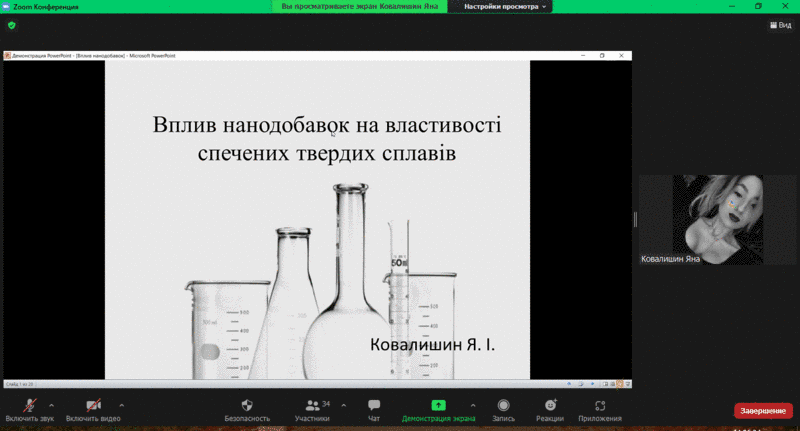Expand the arrow next to Участники

(344, 404)
